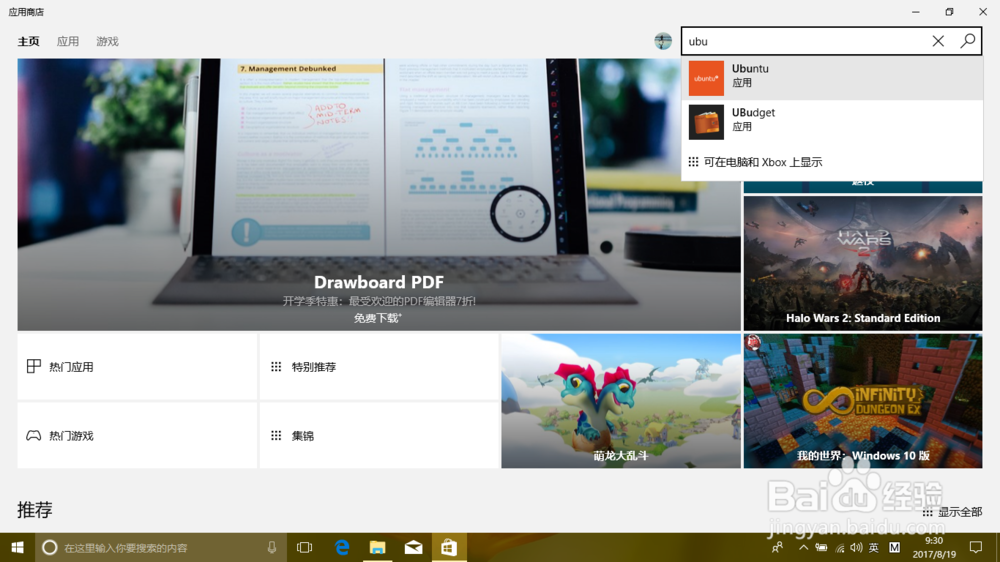The height and width of the screenshot is (562, 1000).
Task: Open Mail app from taskbar
Action: coord(413,547)
